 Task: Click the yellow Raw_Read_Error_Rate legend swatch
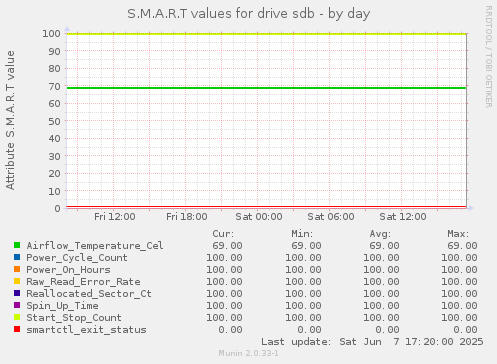coord(17,281)
